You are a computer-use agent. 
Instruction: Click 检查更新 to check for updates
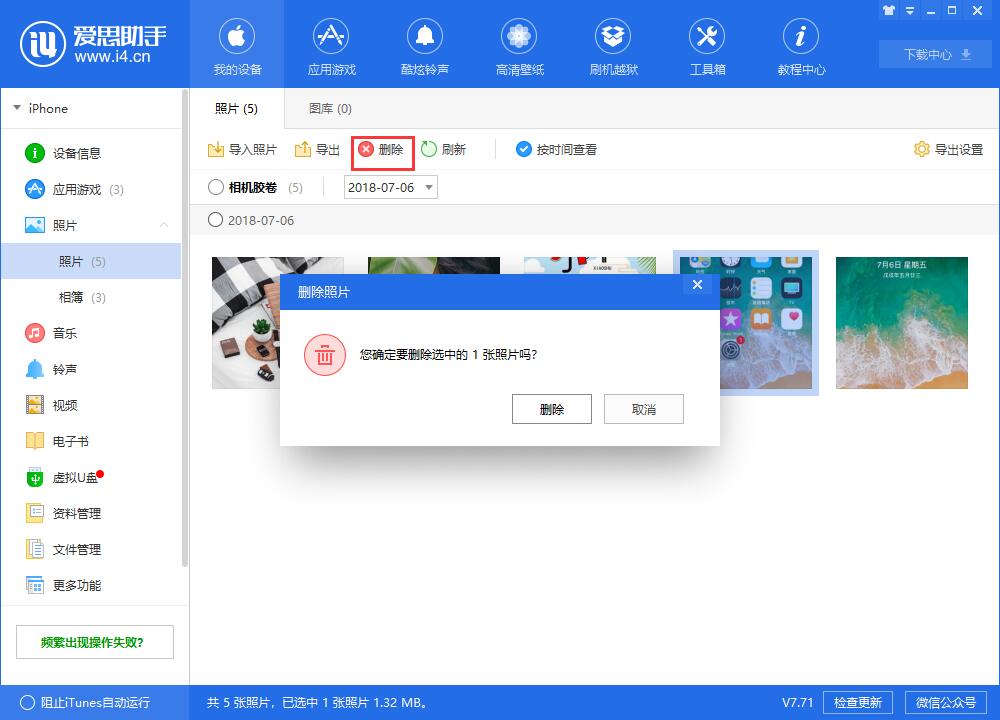pyautogui.click(x=857, y=702)
